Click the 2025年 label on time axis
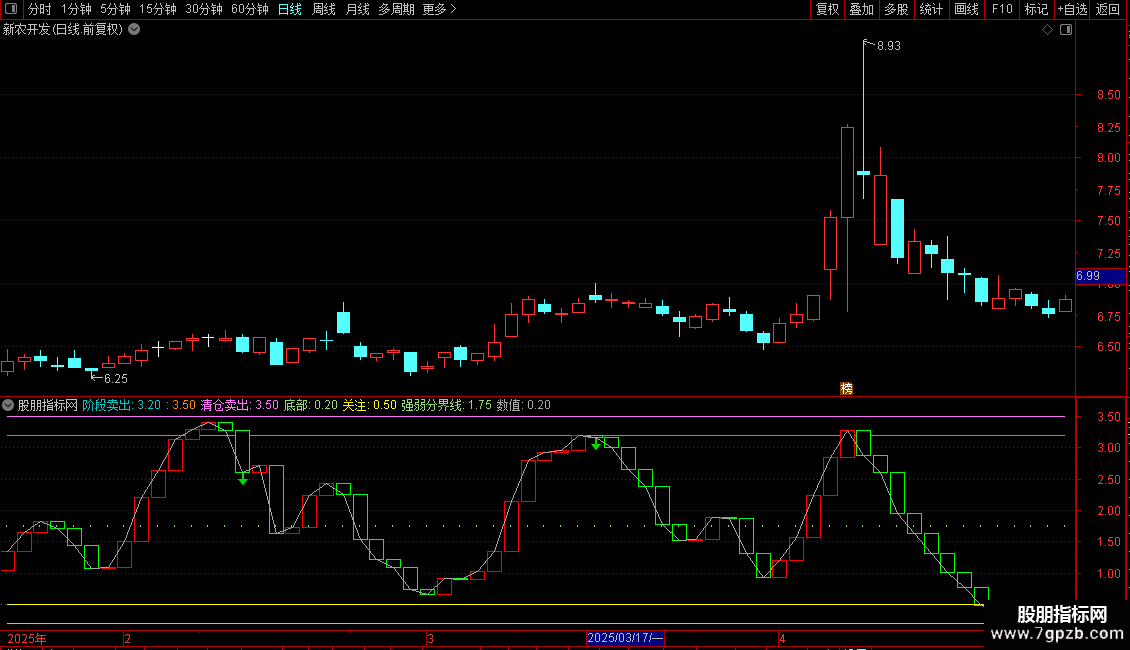Screen dimensions: 1130x650 click(x=27, y=638)
